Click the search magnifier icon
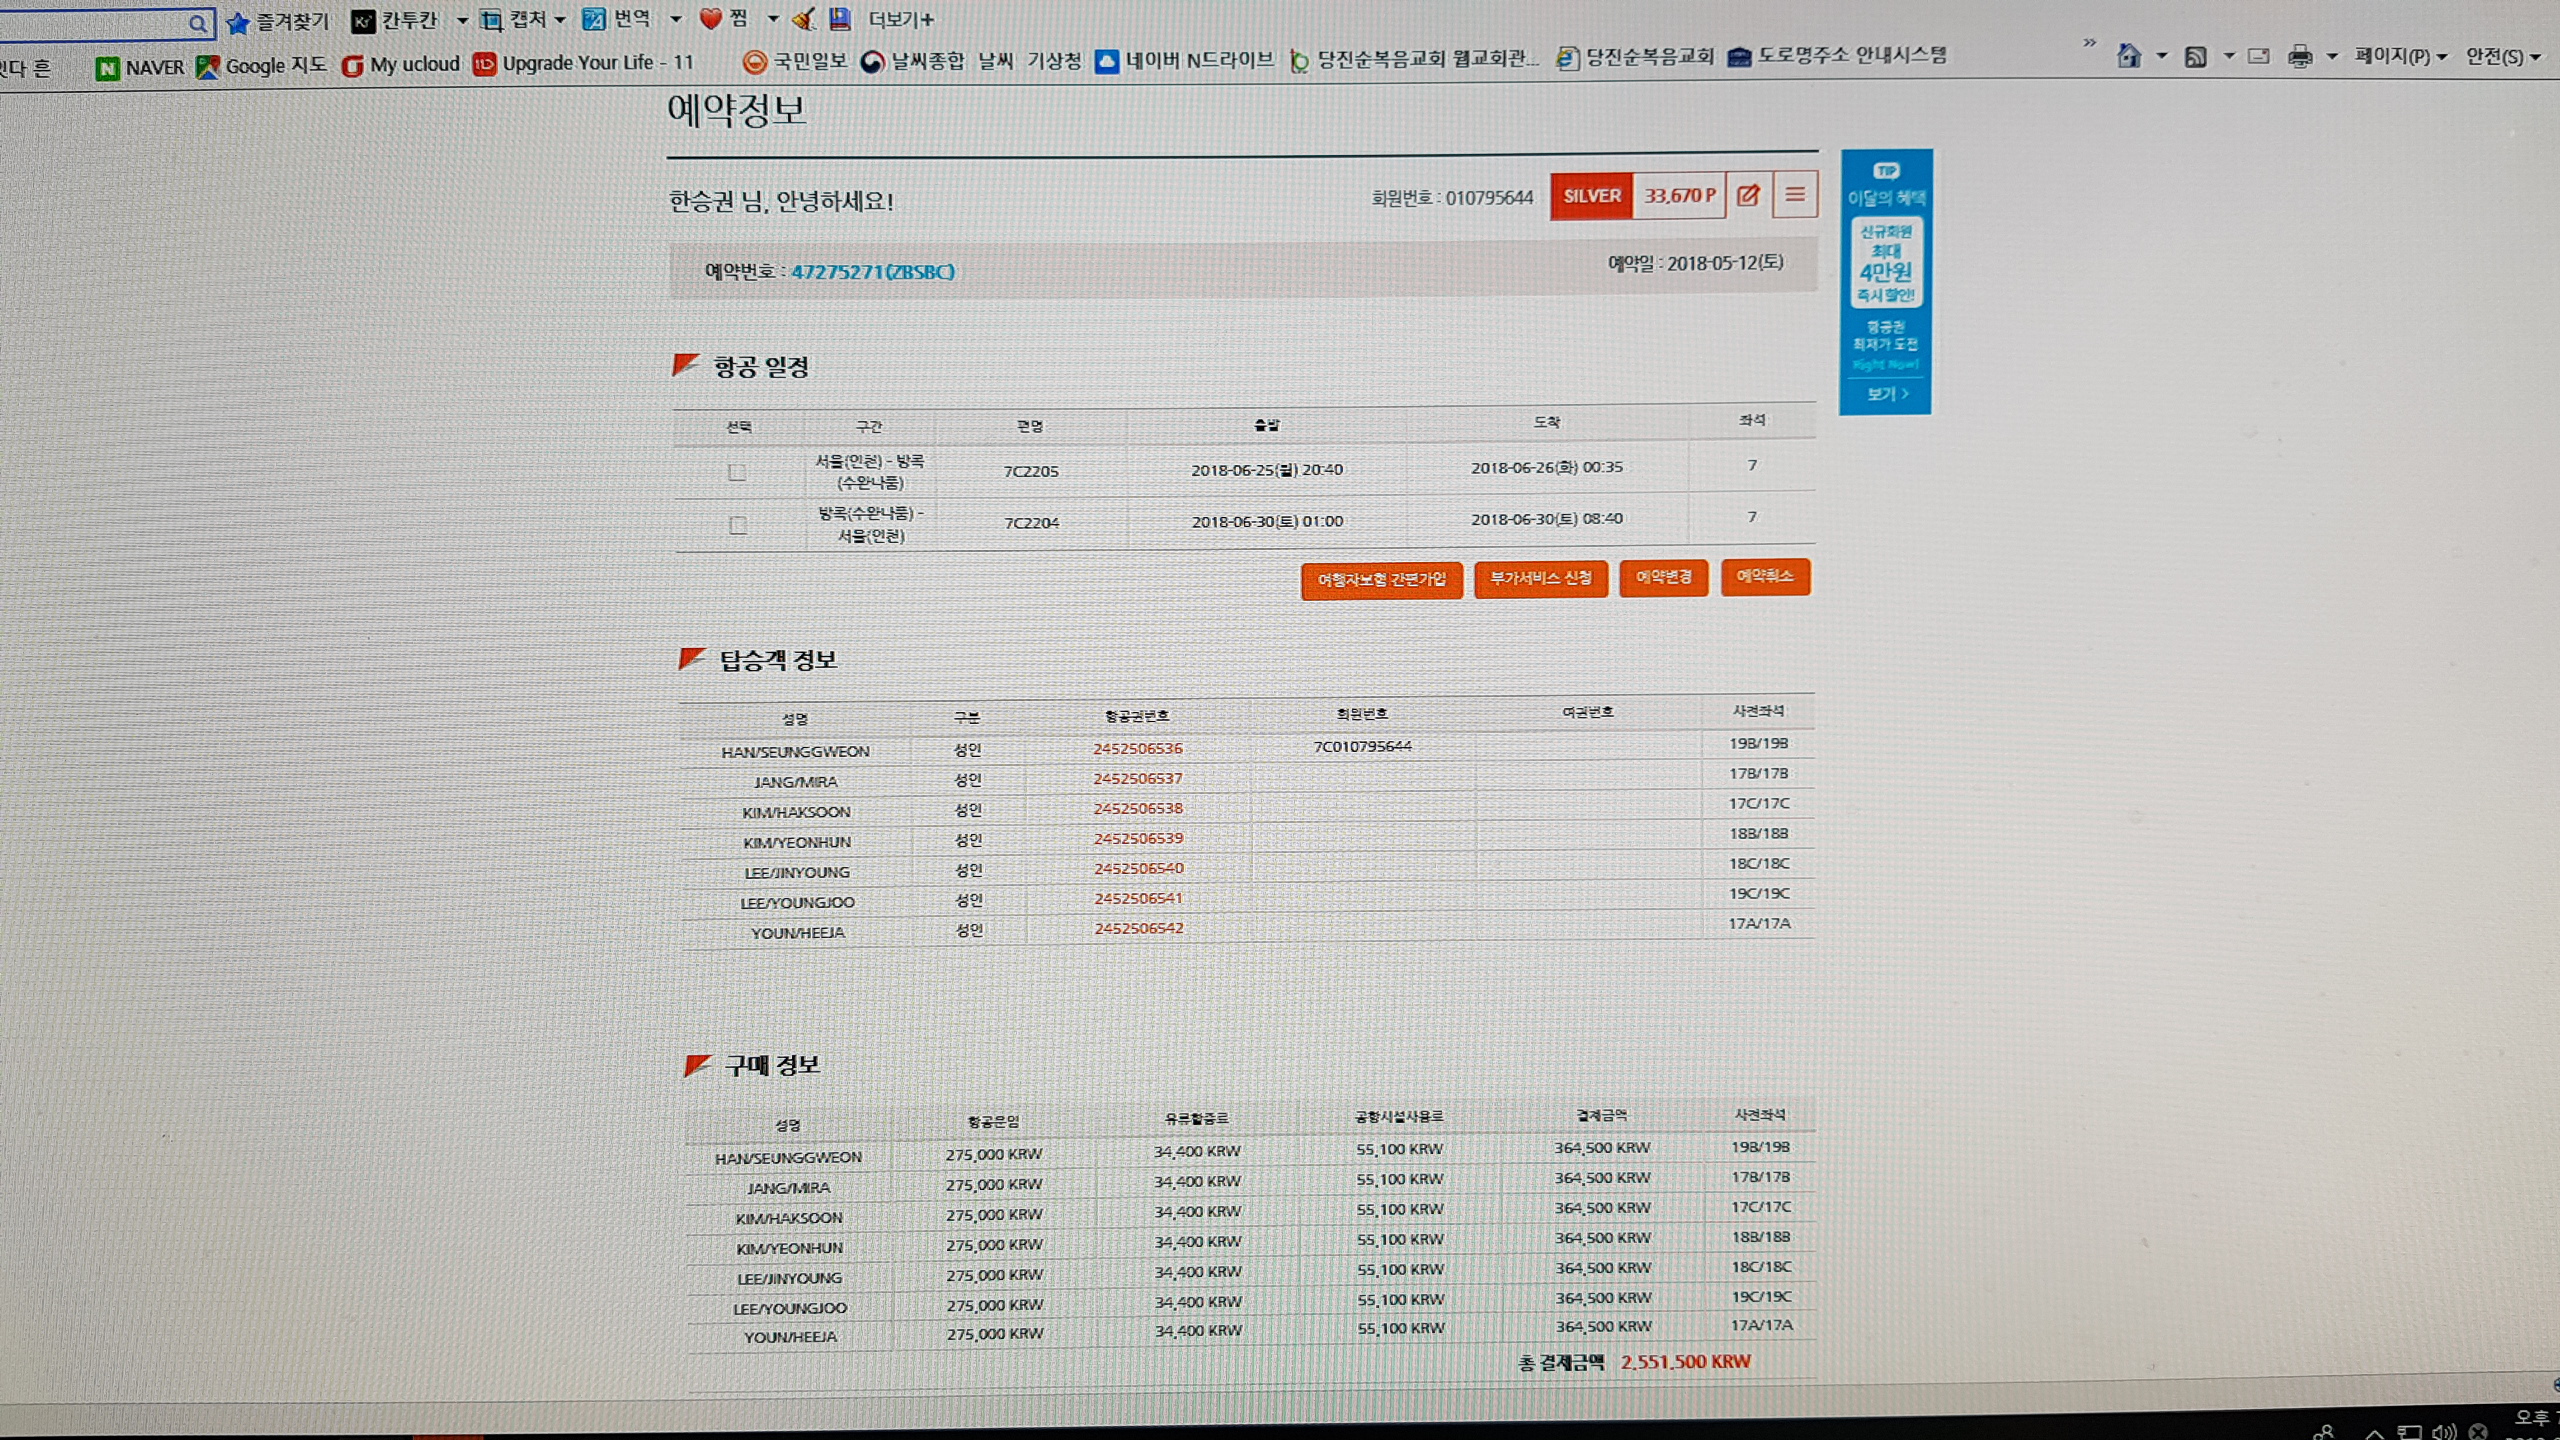 click(198, 23)
